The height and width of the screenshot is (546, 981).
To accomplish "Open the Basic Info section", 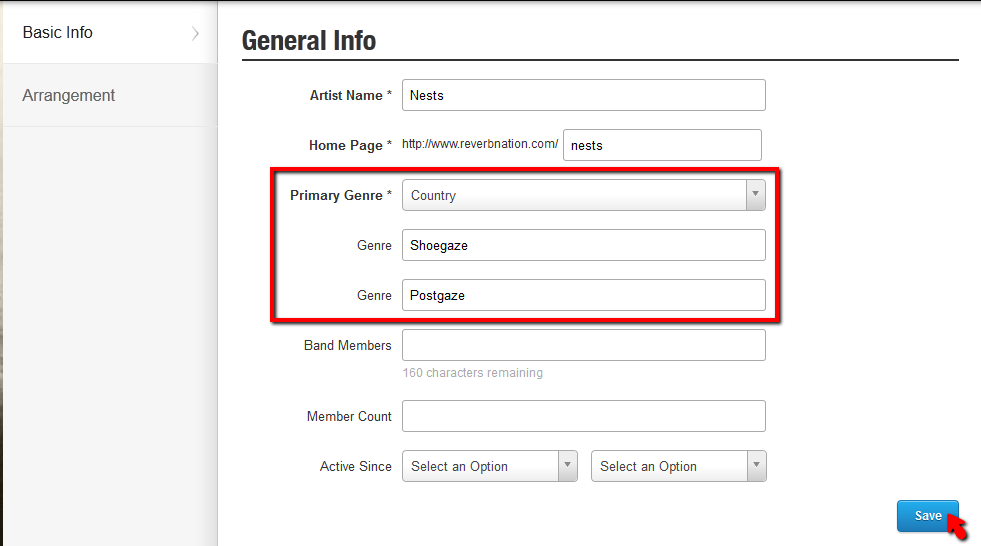I will pyautogui.click(x=58, y=33).
